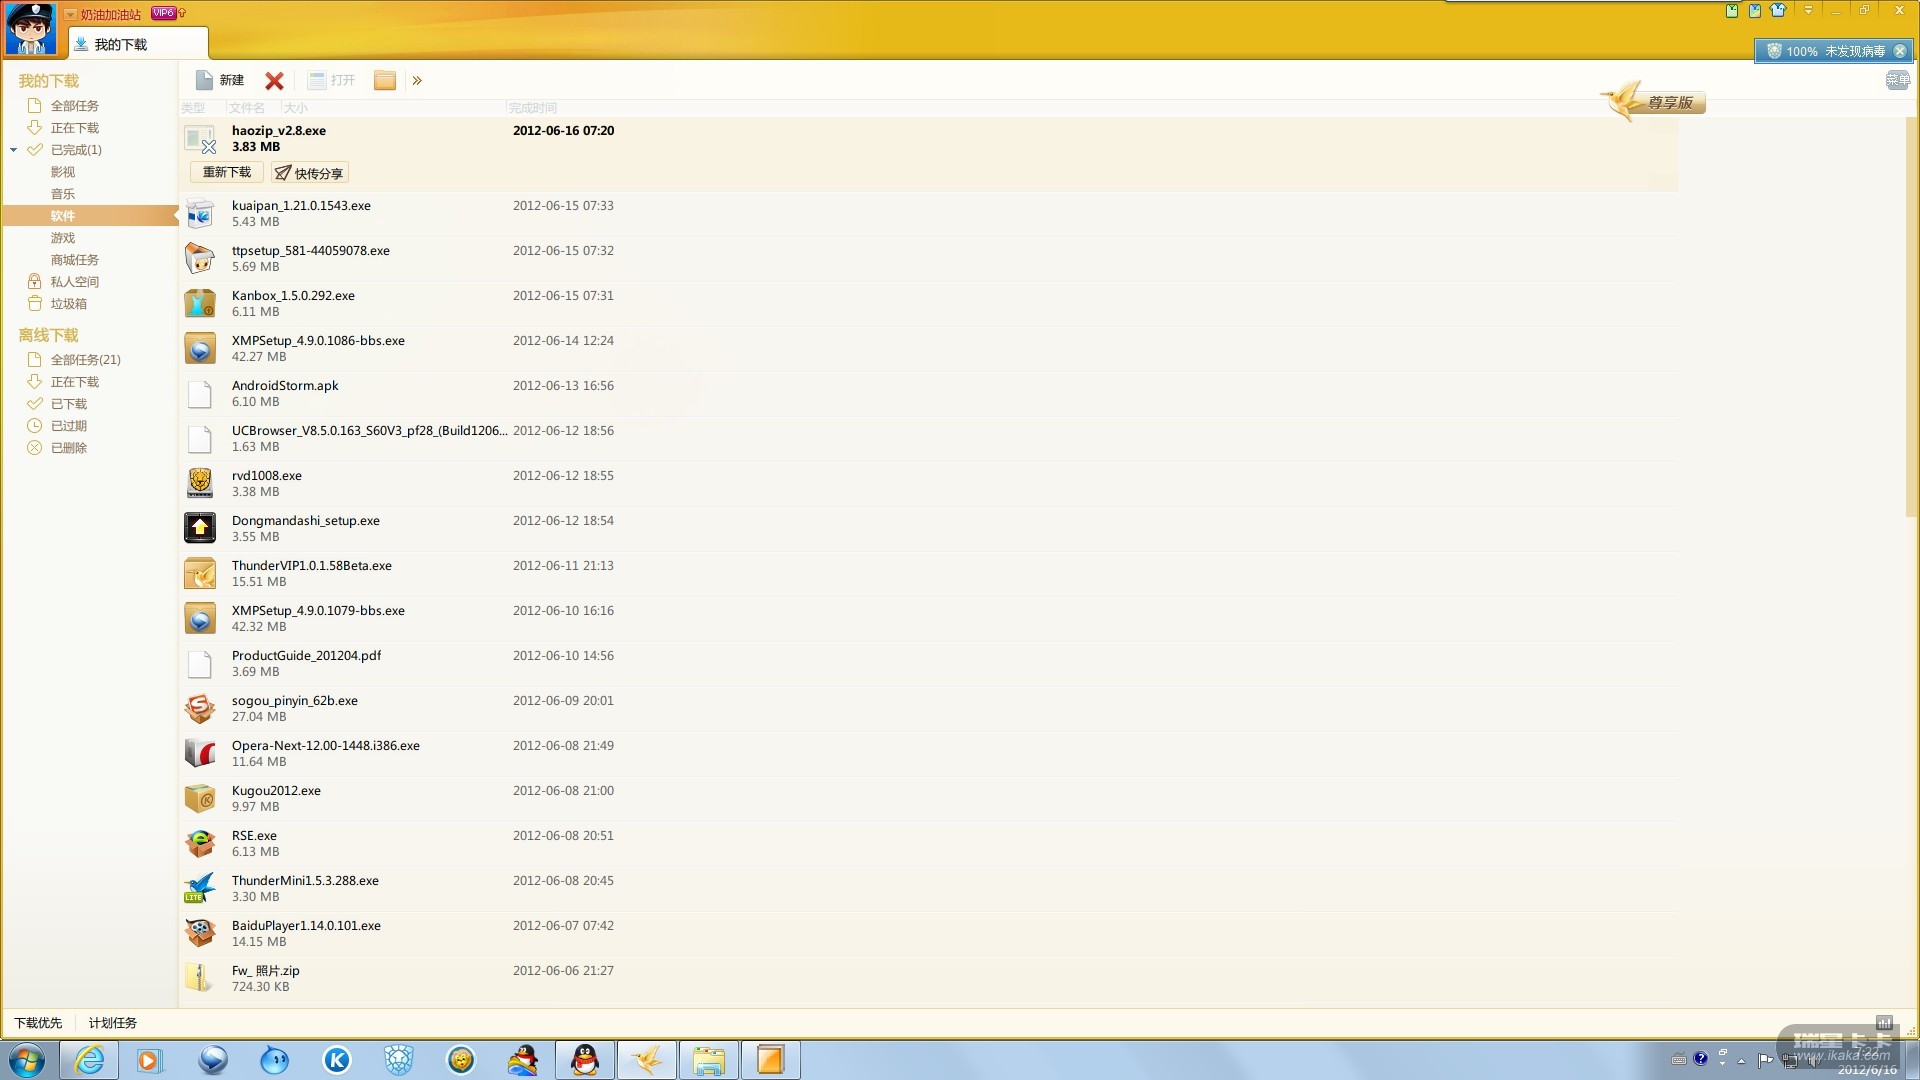
Task: Expand the toolbar overflow chevron
Action: click(x=417, y=81)
